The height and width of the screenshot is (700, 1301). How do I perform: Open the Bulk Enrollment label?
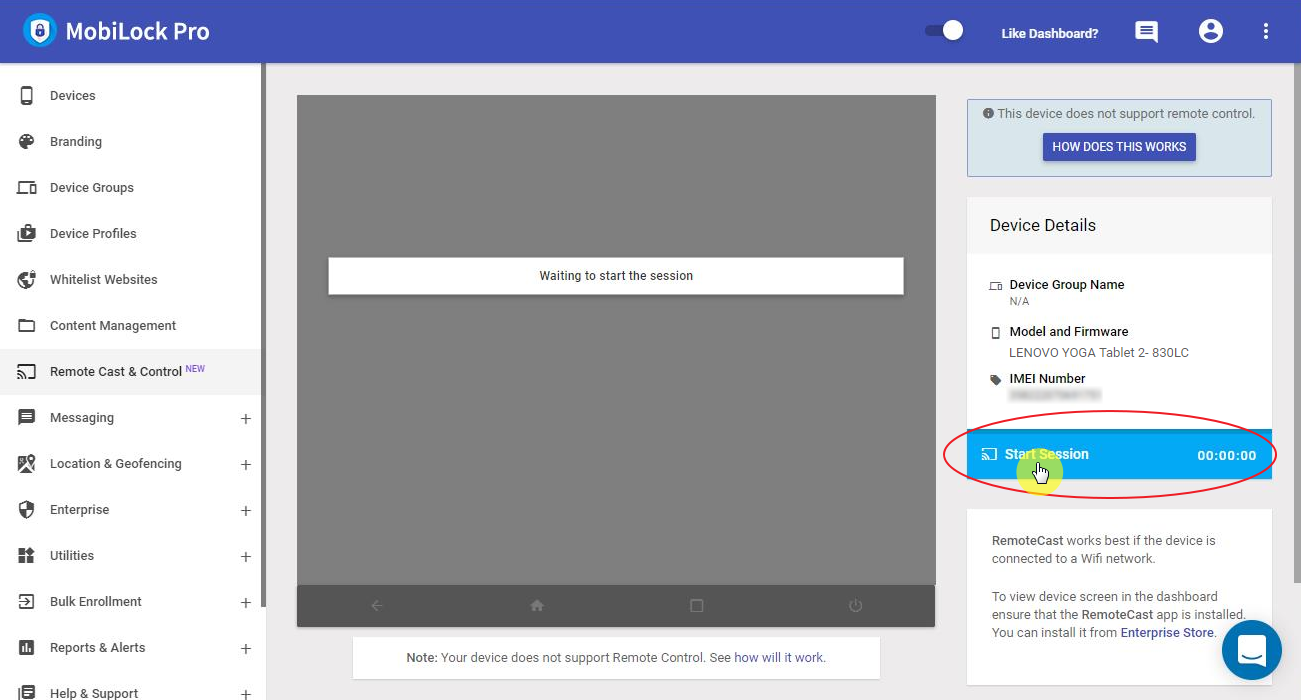[x=96, y=602]
